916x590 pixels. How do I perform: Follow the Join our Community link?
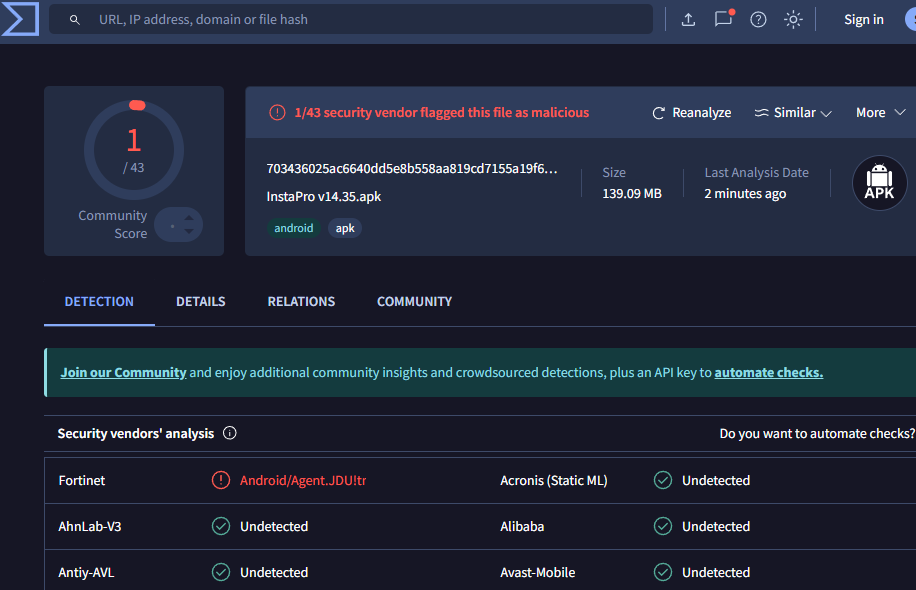123,372
